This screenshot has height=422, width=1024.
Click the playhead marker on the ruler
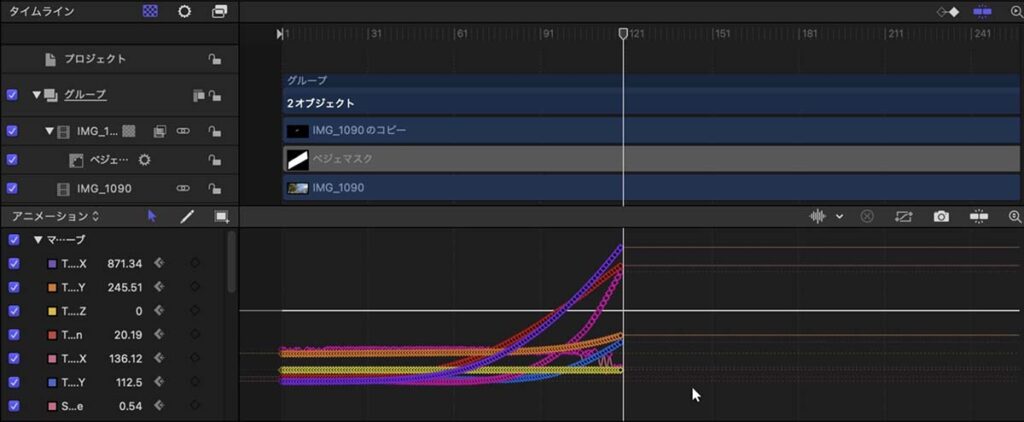pos(623,34)
